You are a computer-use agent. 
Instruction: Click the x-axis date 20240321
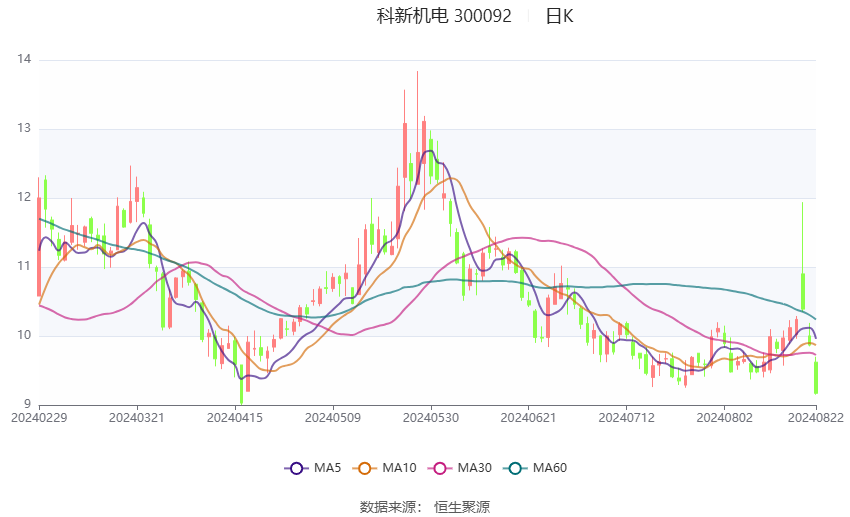[137, 418]
